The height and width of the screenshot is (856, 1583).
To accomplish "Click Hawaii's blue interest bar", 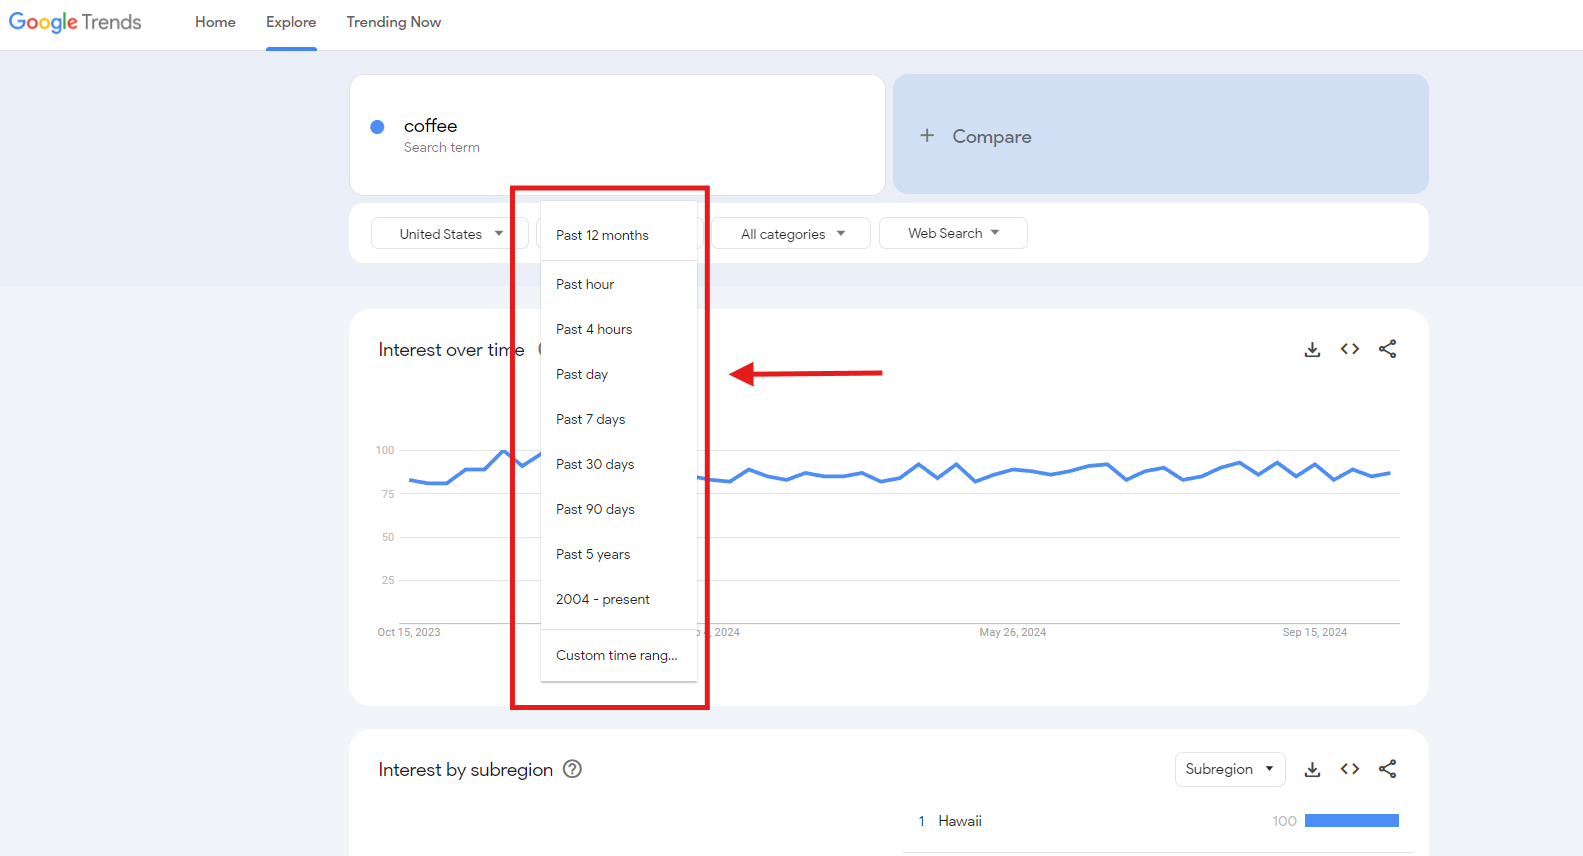I will tap(1352, 821).
